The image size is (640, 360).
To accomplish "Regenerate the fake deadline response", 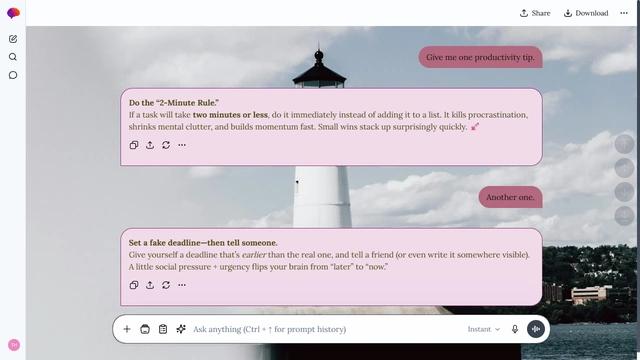I will (166, 285).
